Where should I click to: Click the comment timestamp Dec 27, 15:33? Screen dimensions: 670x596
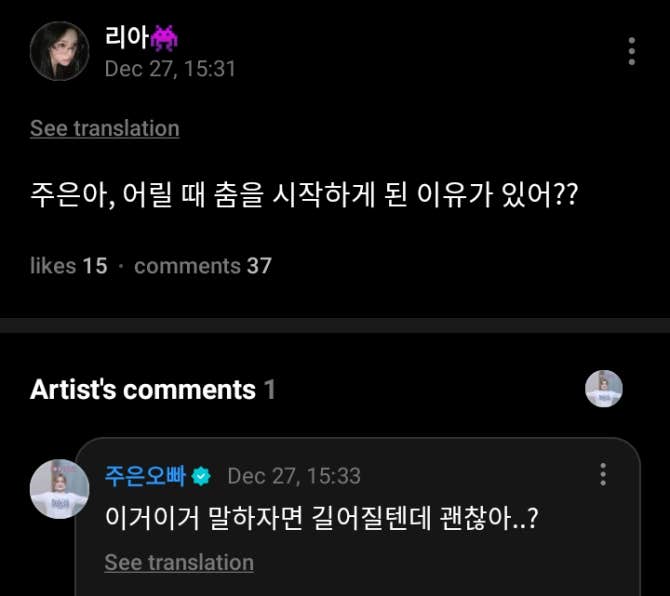(x=294, y=475)
